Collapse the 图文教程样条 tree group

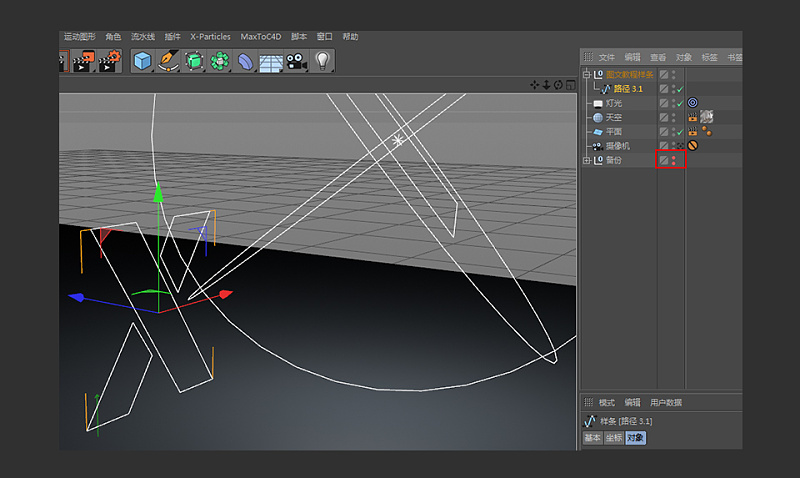pyautogui.click(x=587, y=75)
